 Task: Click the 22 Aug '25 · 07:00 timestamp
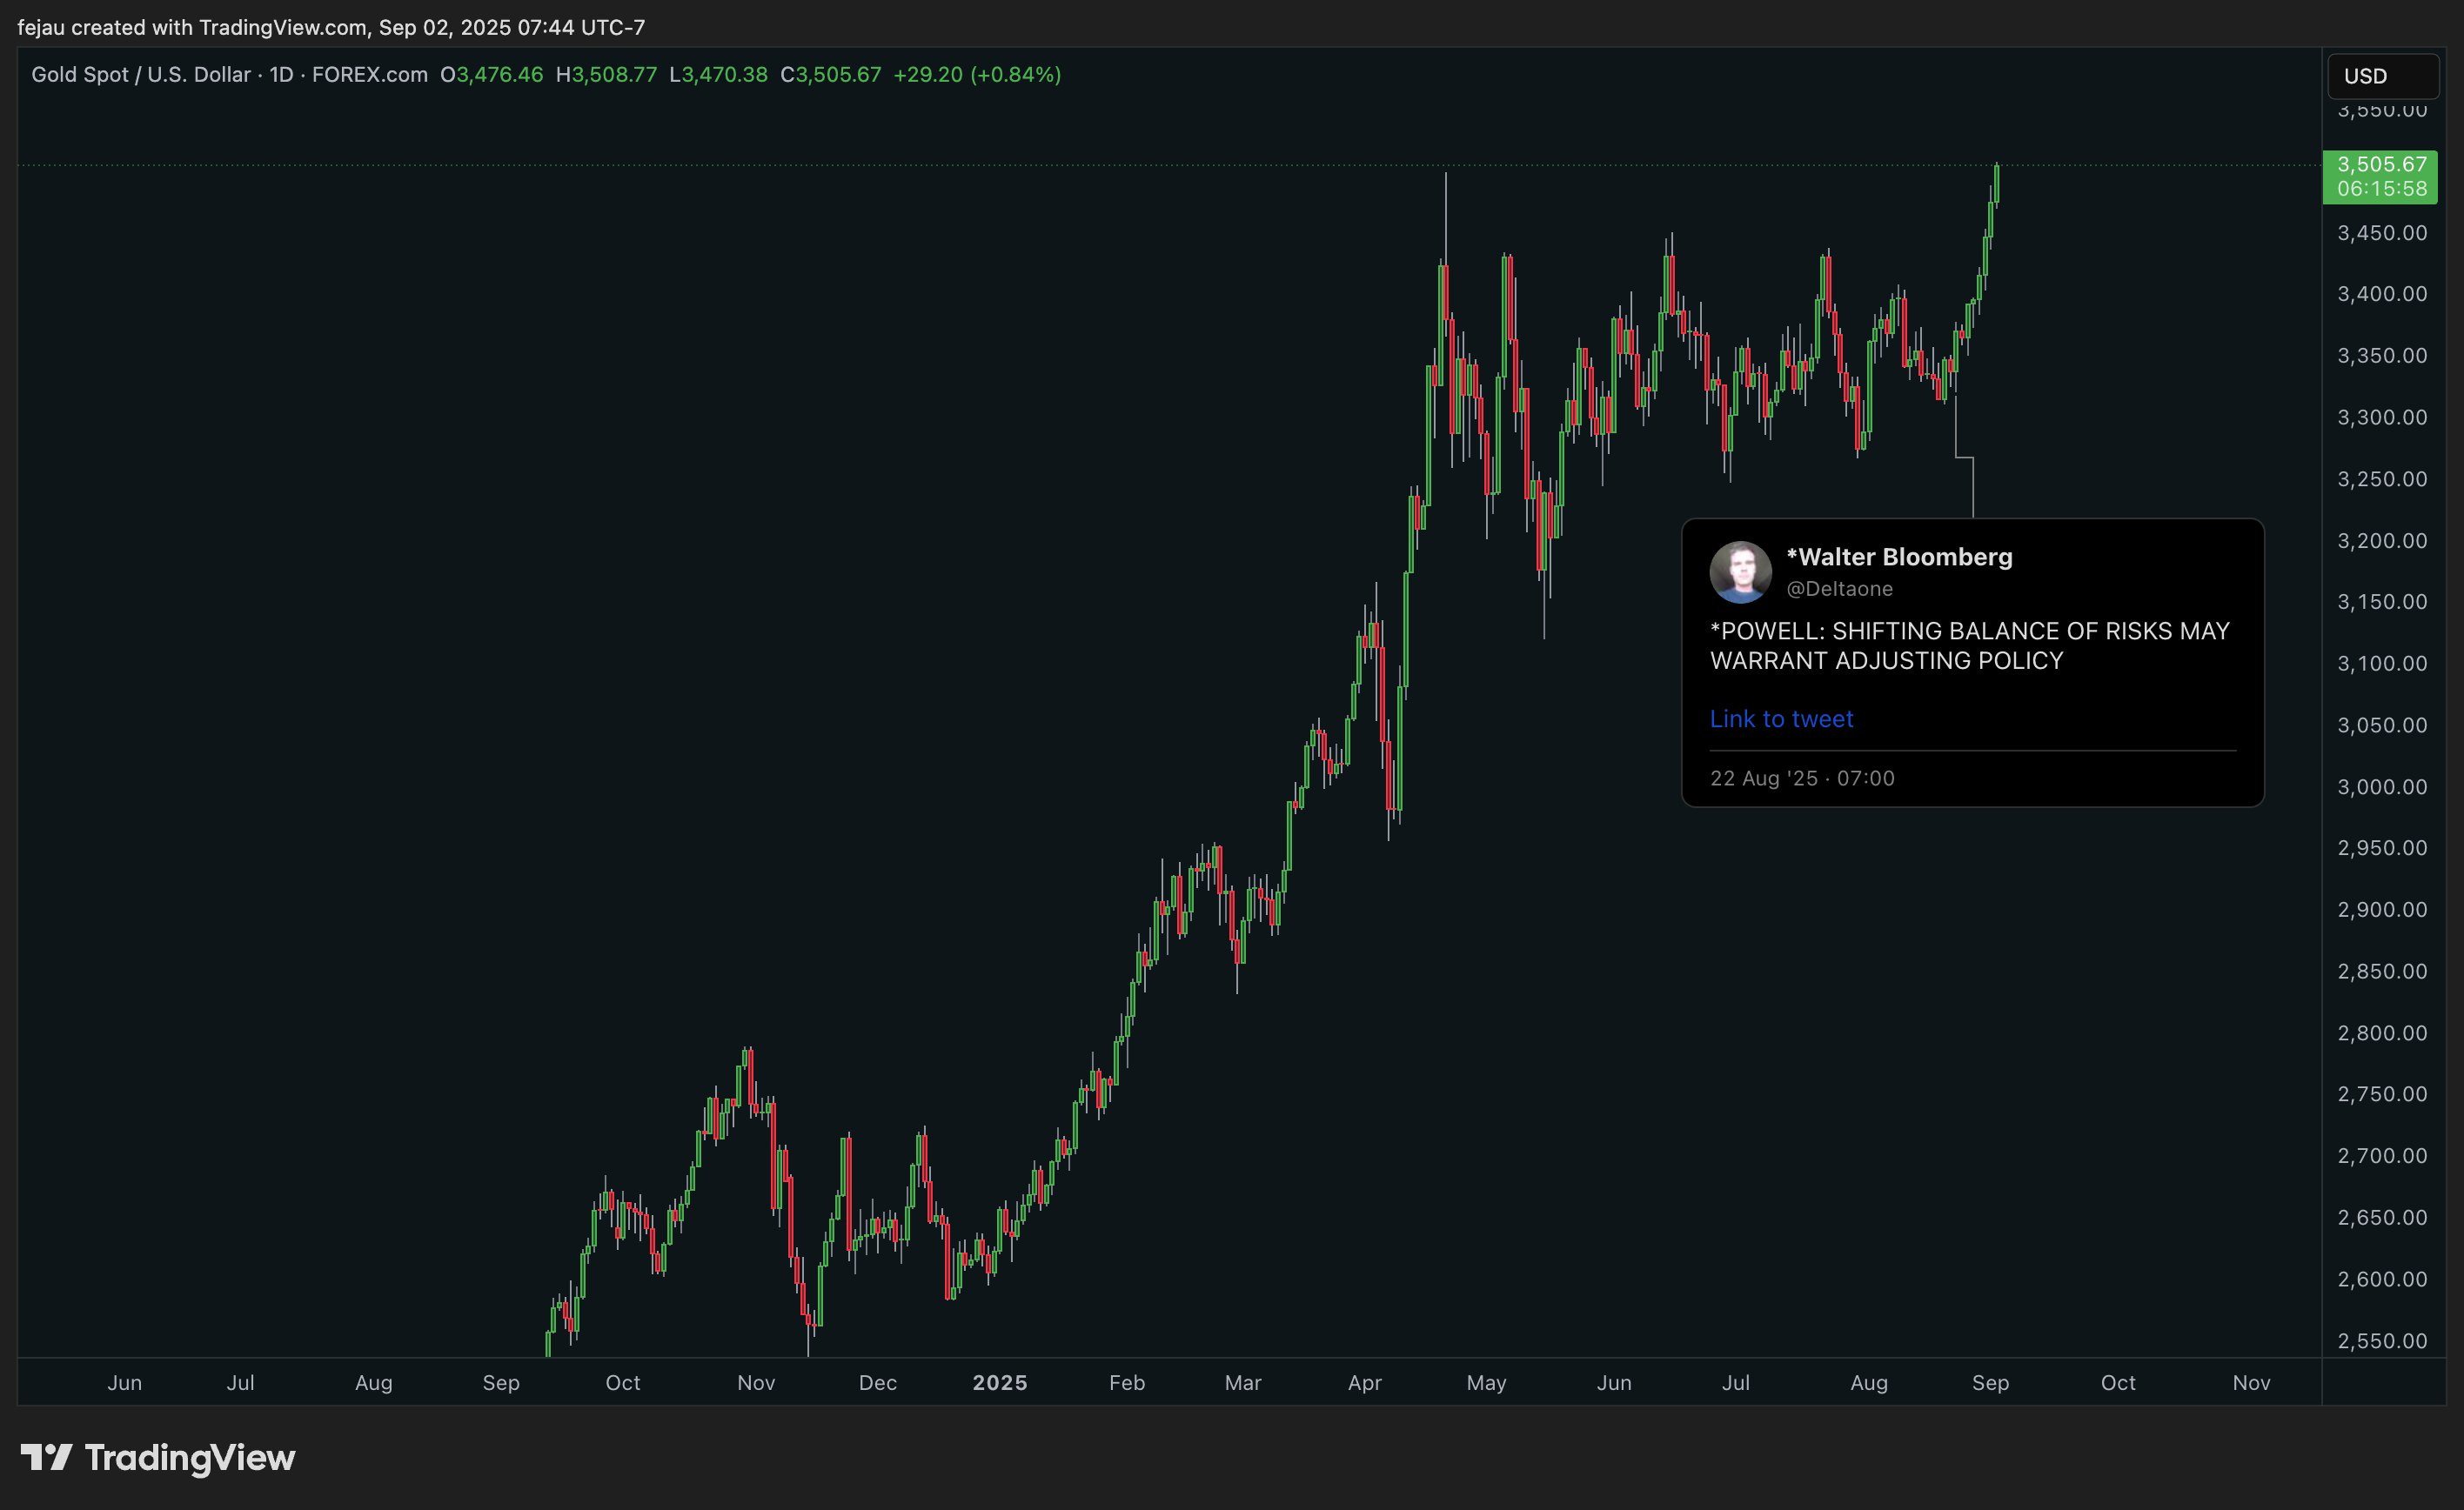pos(1802,778)
